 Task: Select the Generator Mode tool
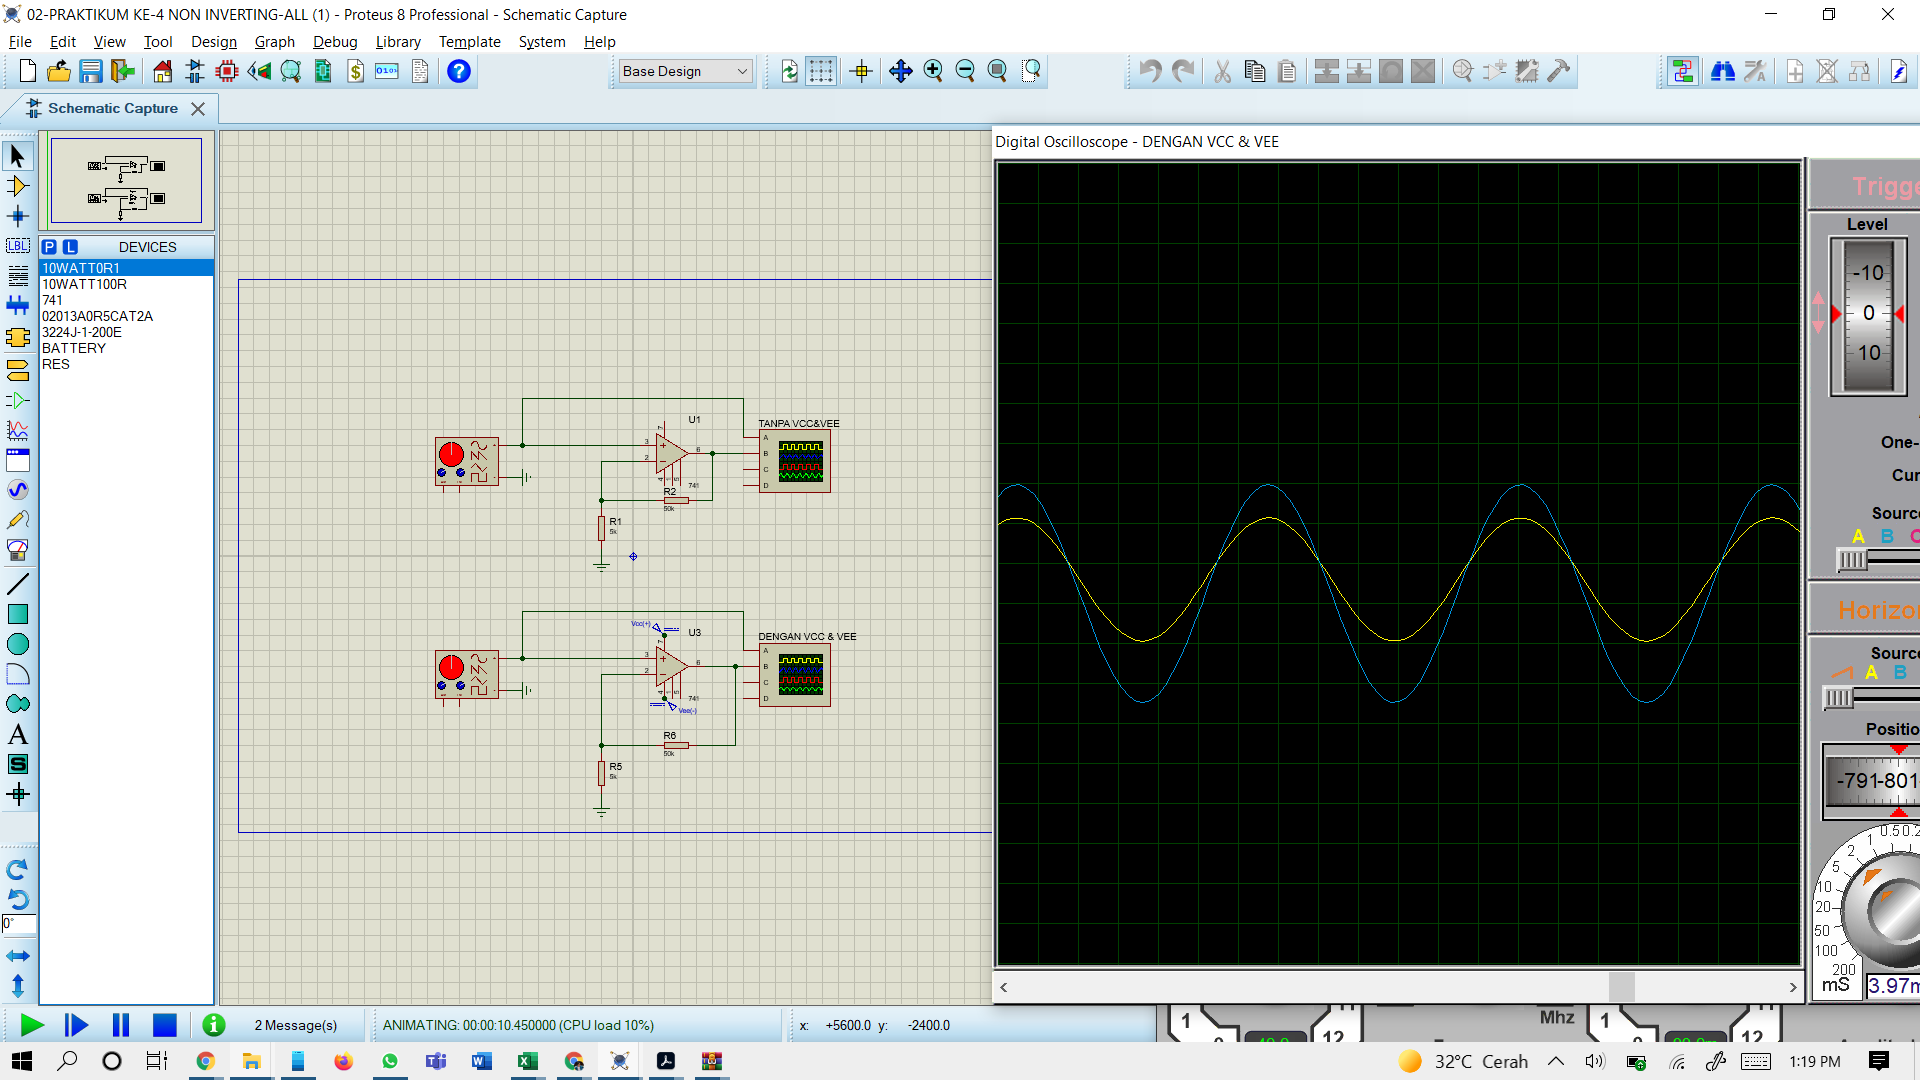pyautogui.click(x=17, y=490)
